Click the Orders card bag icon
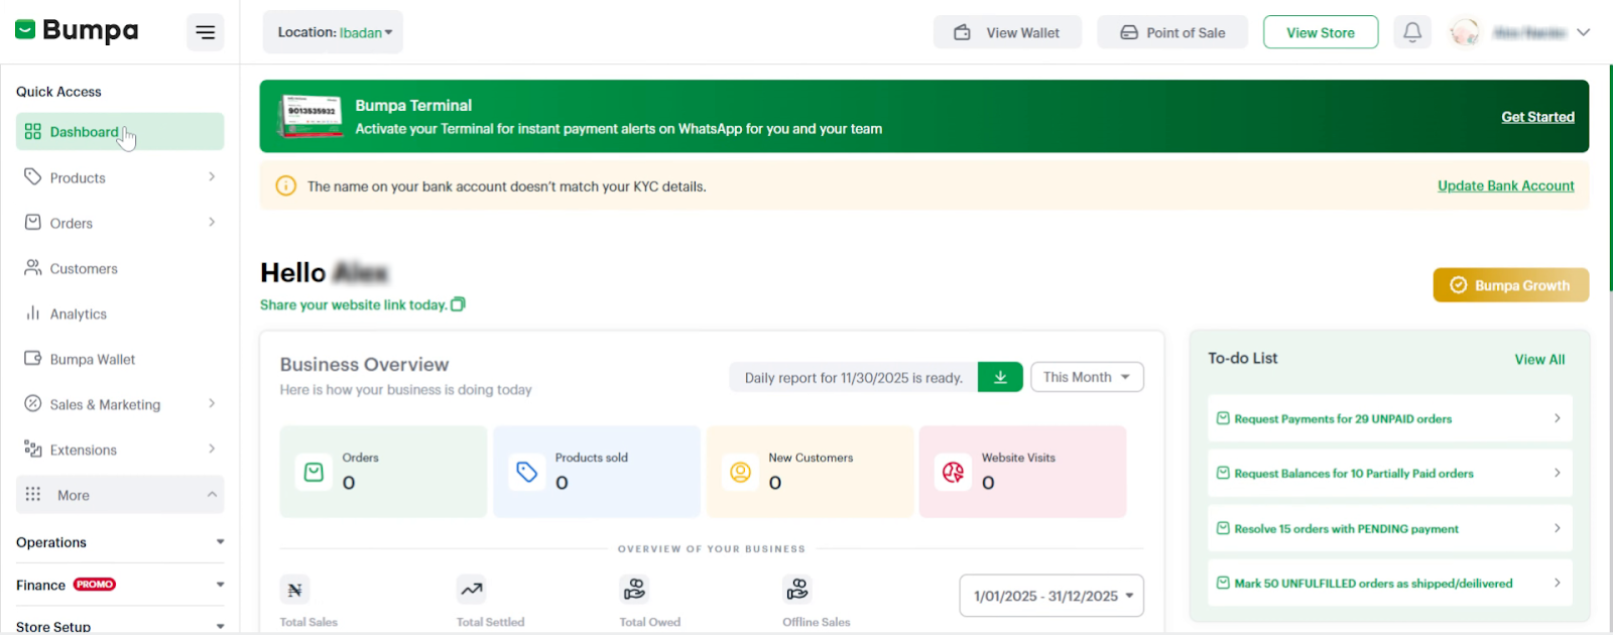The height and width of the screenshot is (635, 1613). [314, 472]
